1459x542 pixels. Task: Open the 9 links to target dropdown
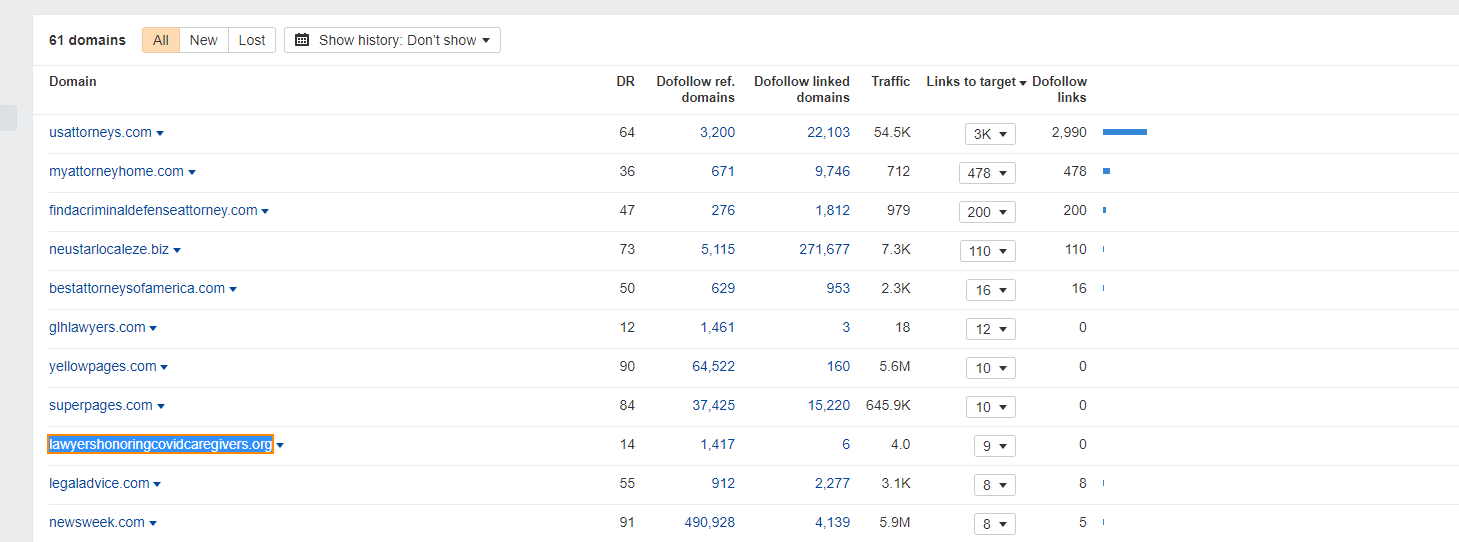coord(995,445)
